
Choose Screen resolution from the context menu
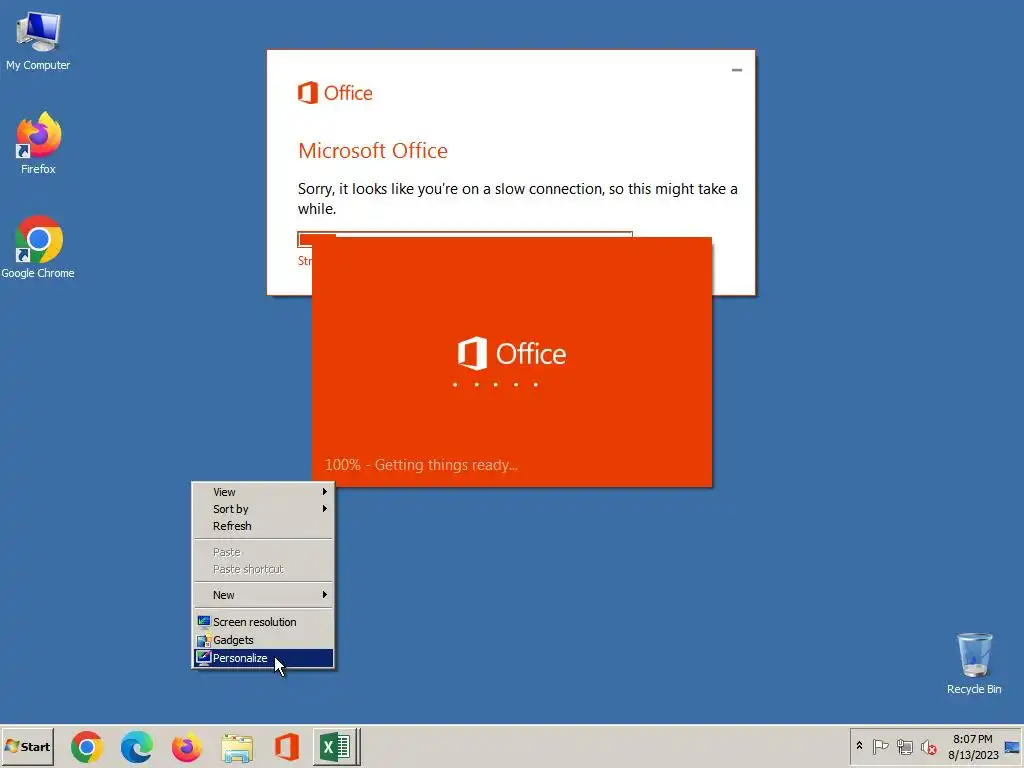coord(264,622)
